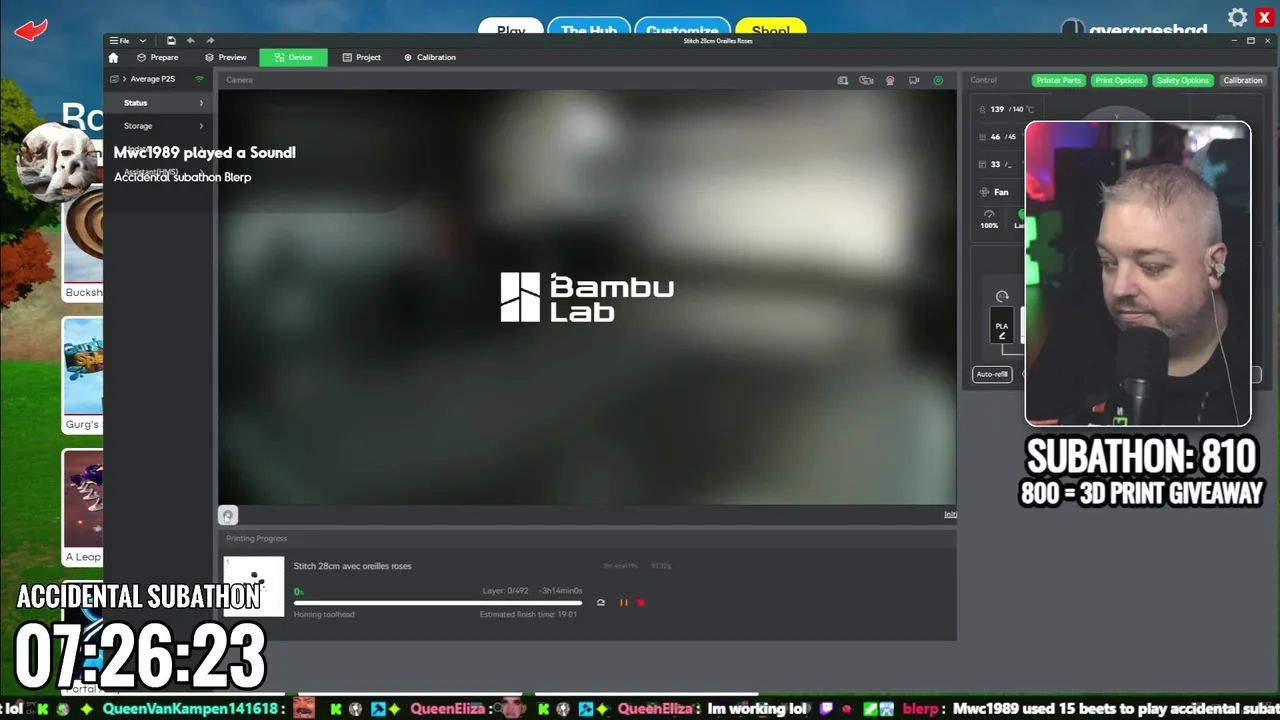Image resolution: width=1280 pixels, height=720 pixels.
Task: Open the Status sidebar item
Action: point(160,103)
